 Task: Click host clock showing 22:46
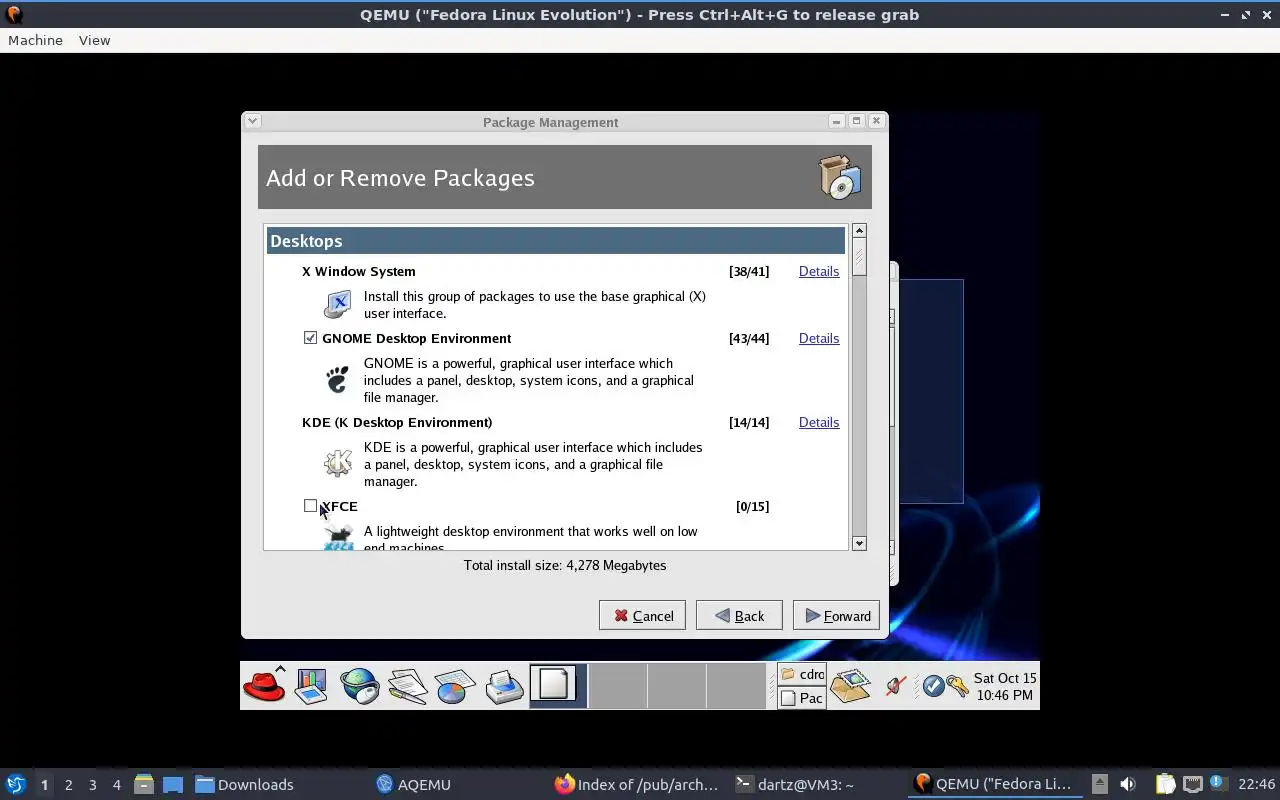1256,784
